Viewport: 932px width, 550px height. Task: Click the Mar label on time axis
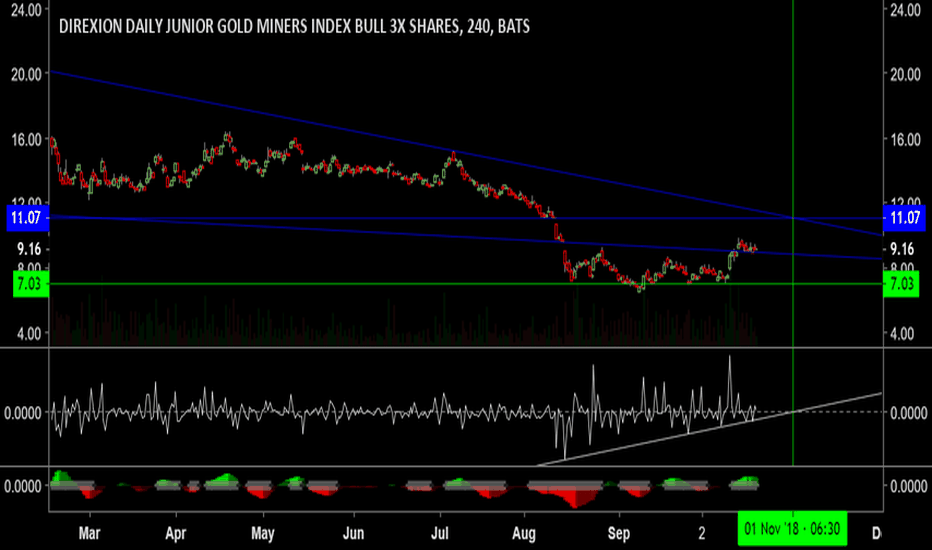pyautogui.click(x=89, y=533)
